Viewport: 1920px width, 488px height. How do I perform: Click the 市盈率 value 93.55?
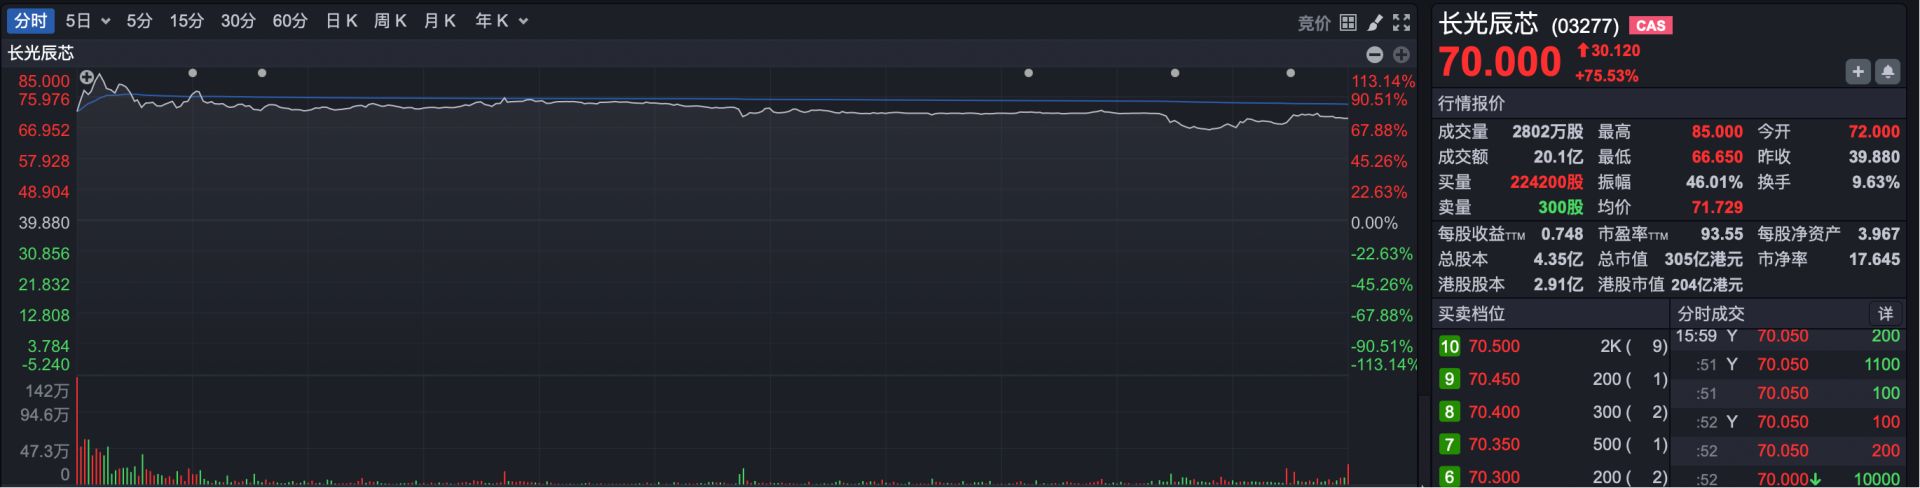1722,234
